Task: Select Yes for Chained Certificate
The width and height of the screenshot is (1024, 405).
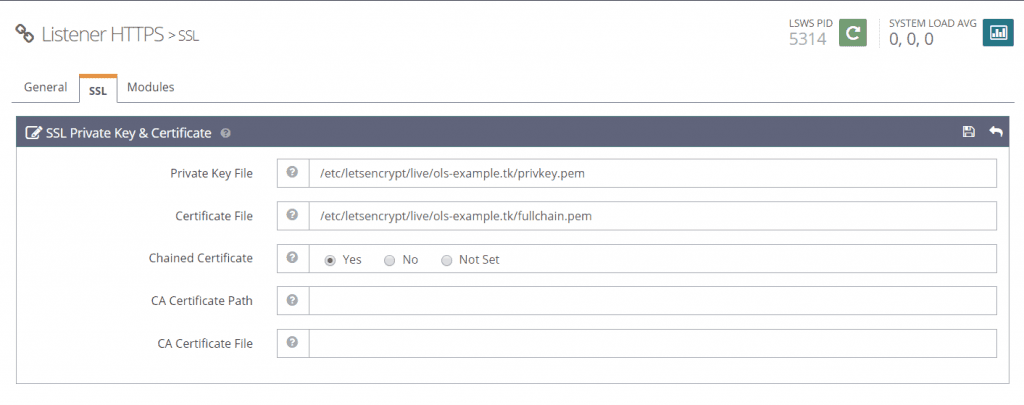Action: [330, 260]
